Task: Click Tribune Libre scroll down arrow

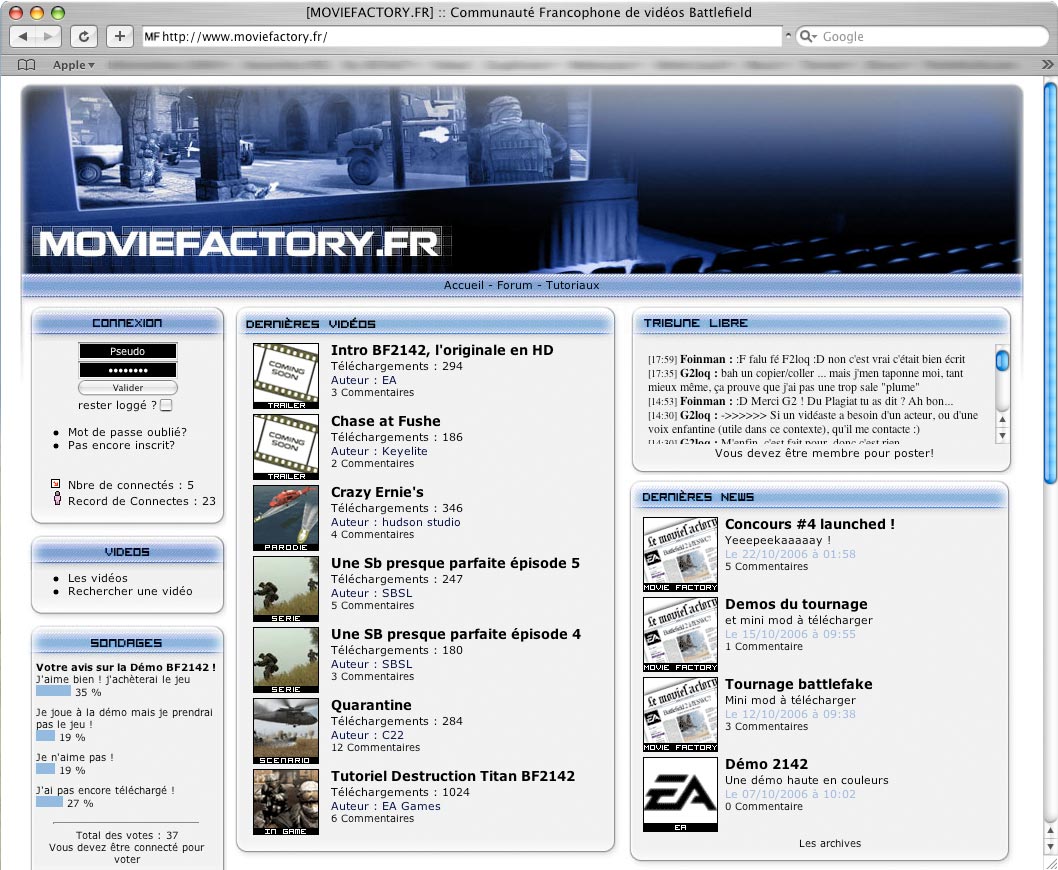Action: point(1003,435)
